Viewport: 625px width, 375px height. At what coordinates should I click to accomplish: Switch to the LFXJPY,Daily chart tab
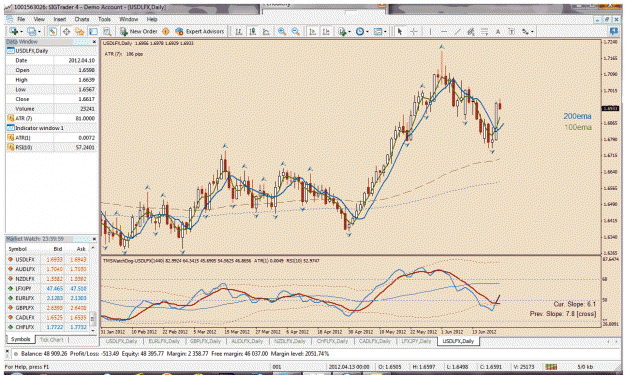(x=417, y=341)
